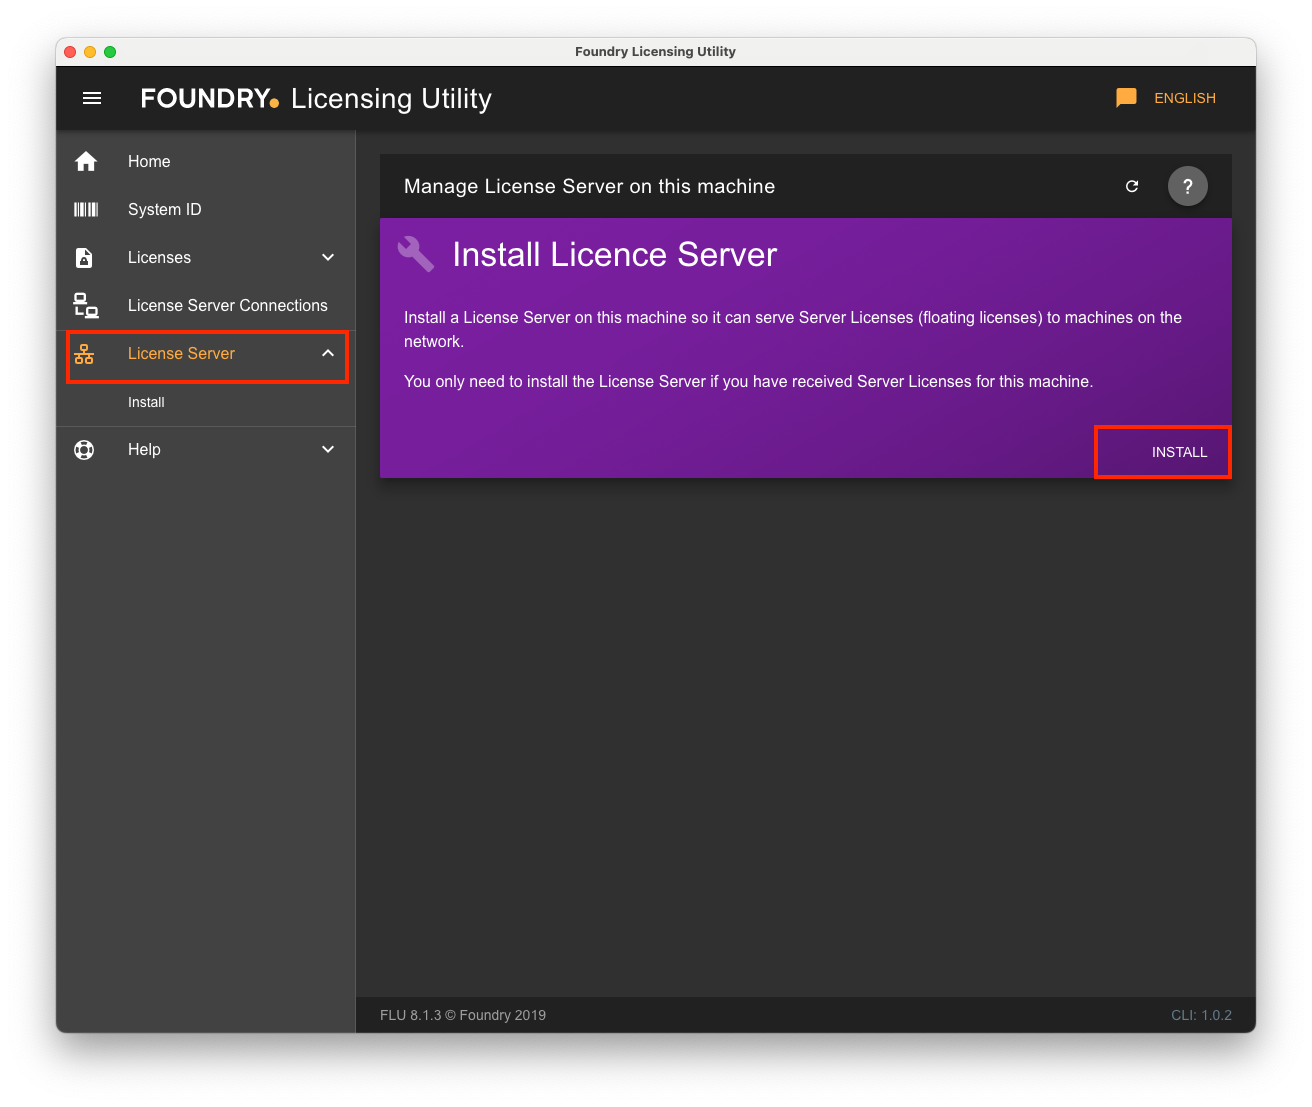Select the Home icon in the sidebar

pyautogui.click(x=86, y=161)
